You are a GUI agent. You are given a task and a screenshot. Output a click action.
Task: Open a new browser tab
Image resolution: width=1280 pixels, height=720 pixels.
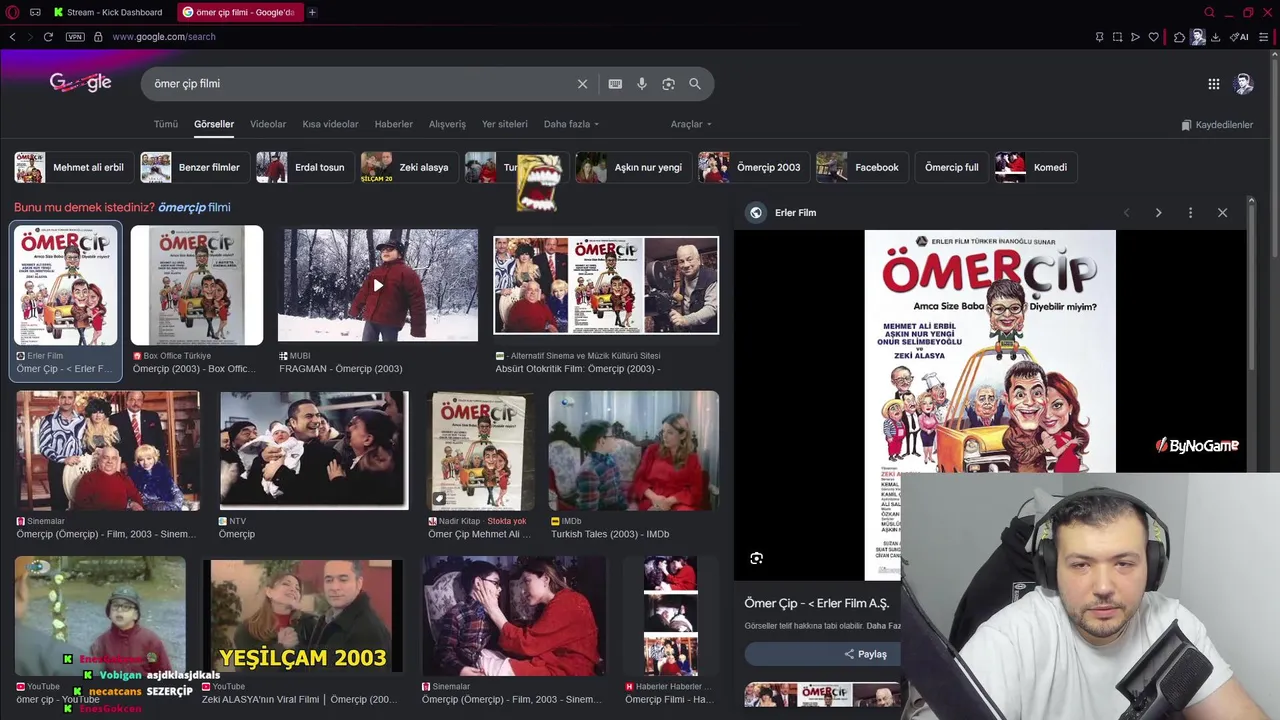click(x=312, y=12)
